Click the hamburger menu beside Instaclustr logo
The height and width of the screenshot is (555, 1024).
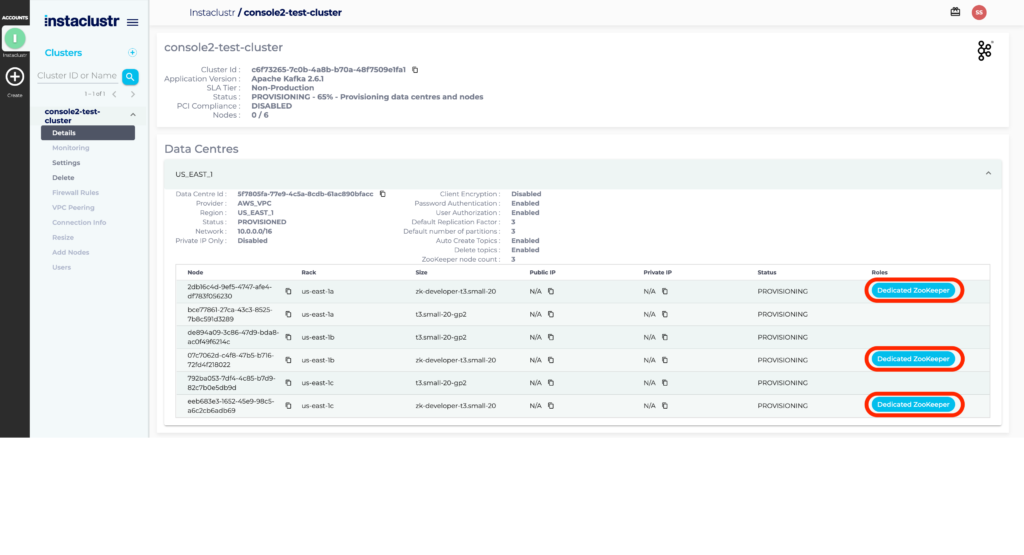pyautogui.click(x=132, y=22)
